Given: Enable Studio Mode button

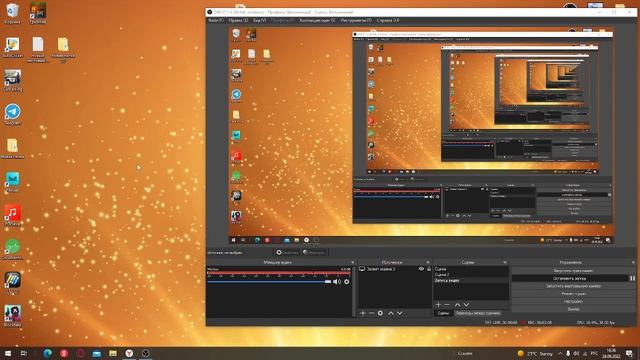Looking at the screenshot, I should [573, 294].
